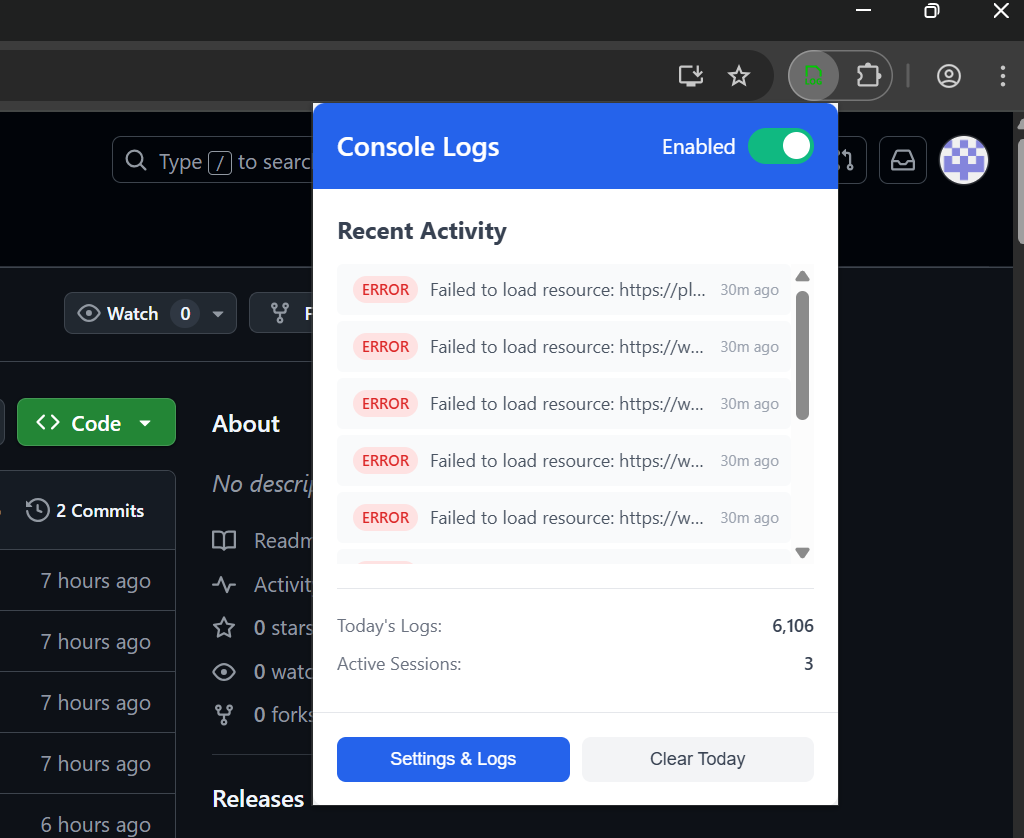Click the scroll down arrow in Recent Activity

[x=803, y=553]
